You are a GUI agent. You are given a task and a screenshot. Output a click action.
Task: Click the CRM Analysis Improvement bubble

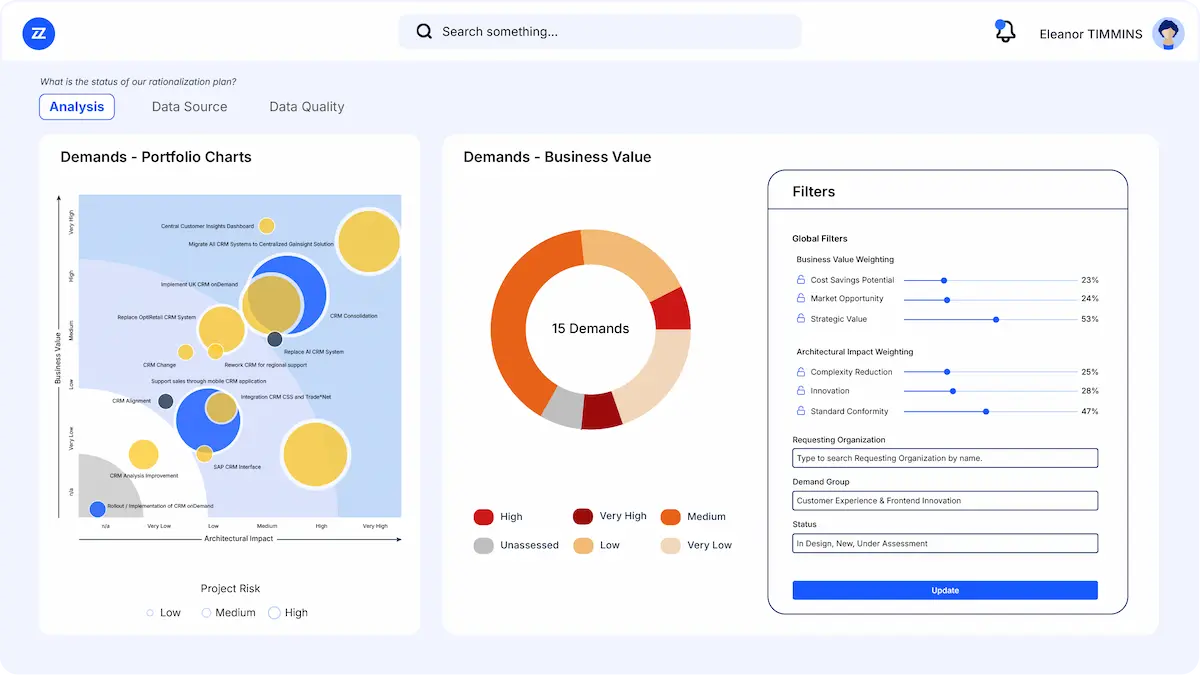[x=144, y=455]
